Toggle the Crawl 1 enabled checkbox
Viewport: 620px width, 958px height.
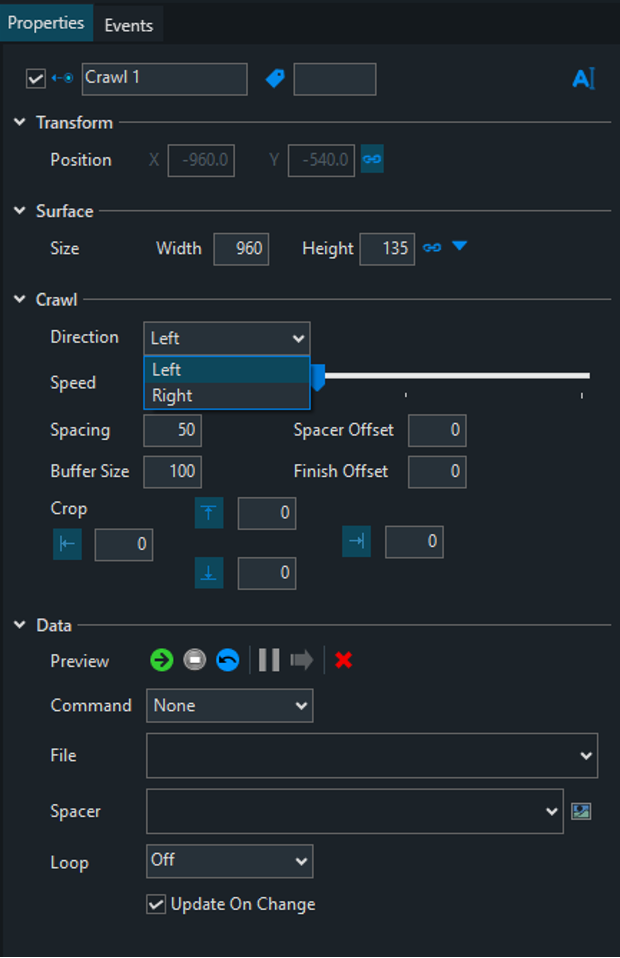click(x=36, y=79)
